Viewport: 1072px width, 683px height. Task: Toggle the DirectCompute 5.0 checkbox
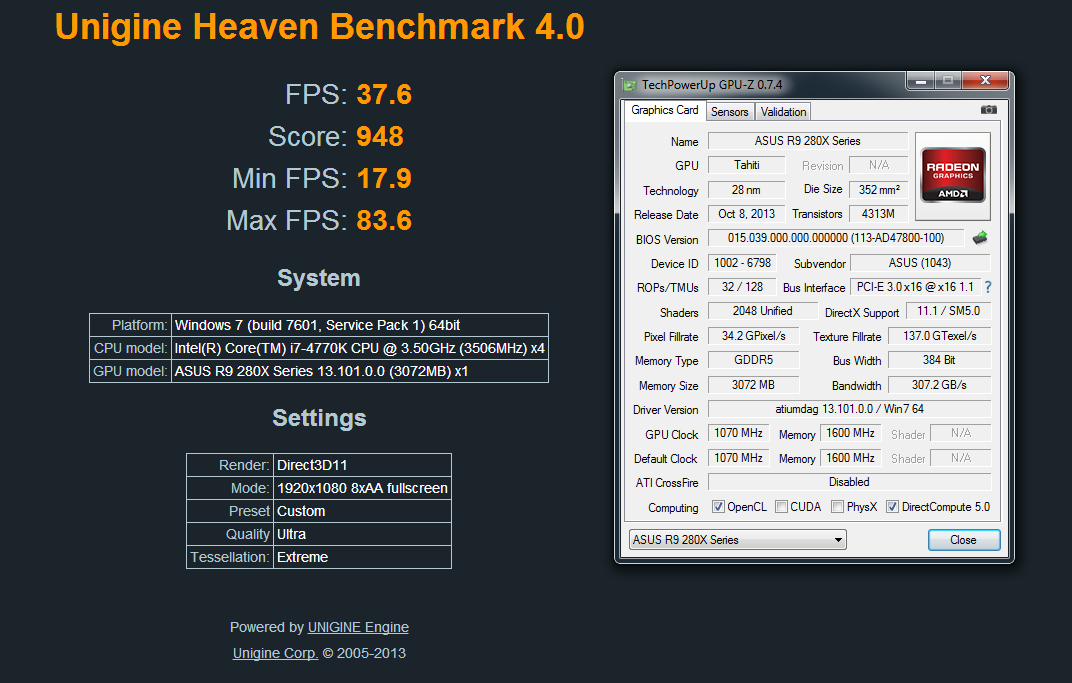pos(892,507)
